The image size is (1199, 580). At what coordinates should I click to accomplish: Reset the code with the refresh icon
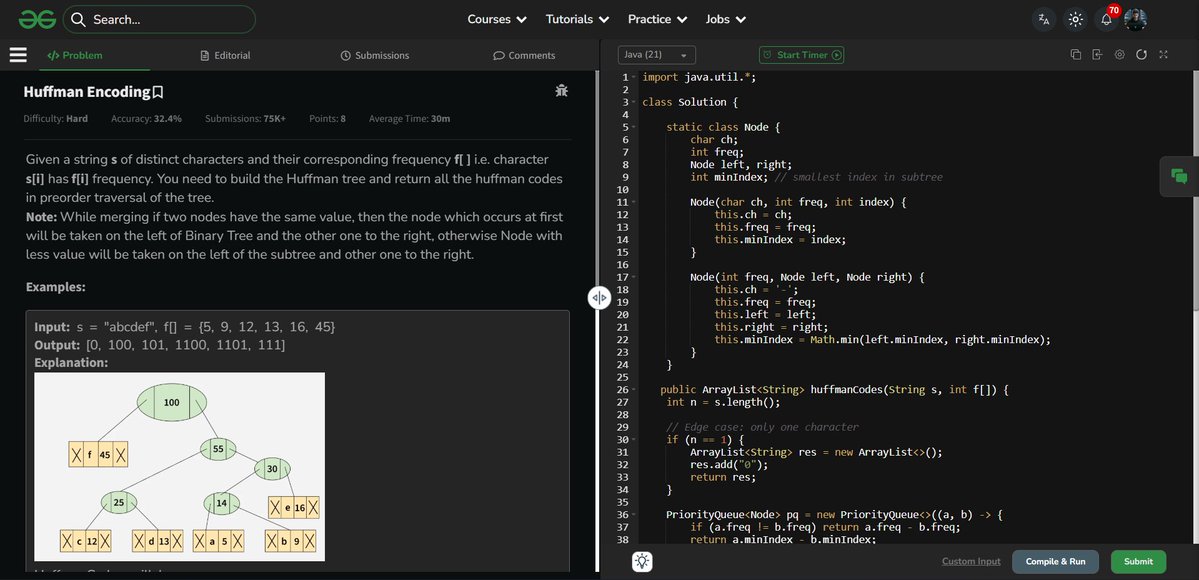(1142, 55)
